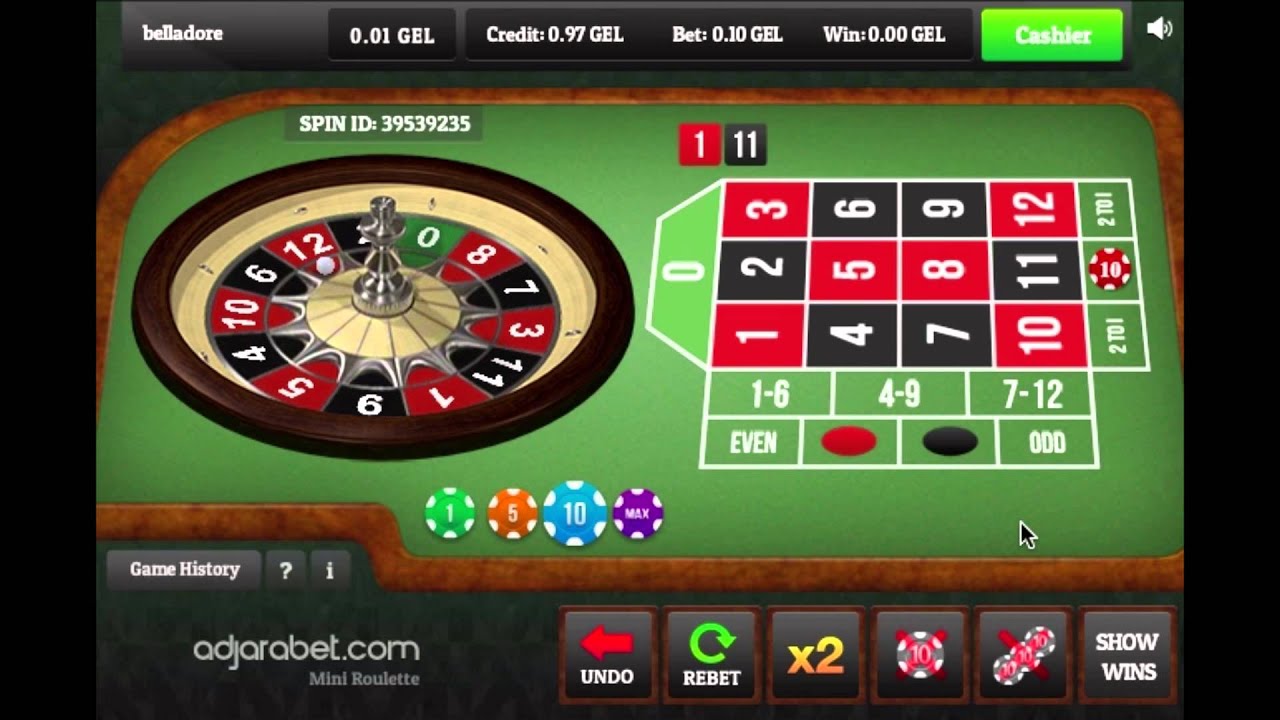Mute the game sound speaker icon
The image size is (1280, 720).
(1159, 29)
